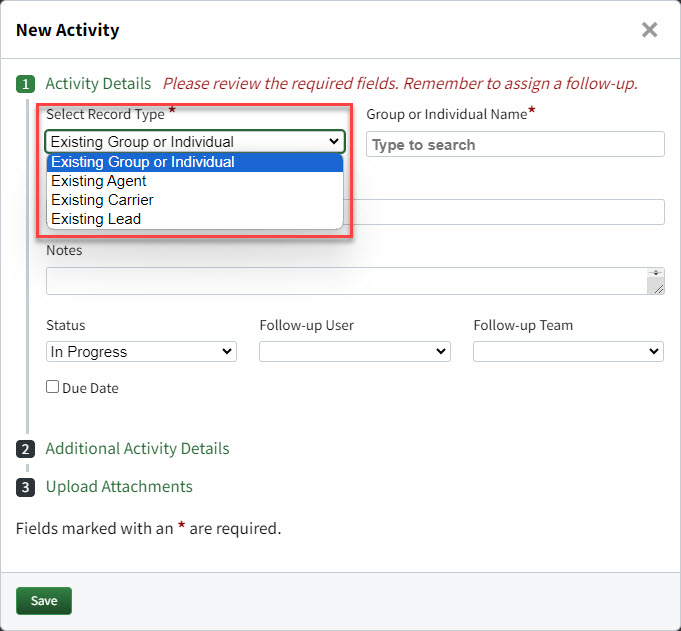Close the New Activity dialog
The height and width of the screenshot is (631, 681).
tap(649, 30)
